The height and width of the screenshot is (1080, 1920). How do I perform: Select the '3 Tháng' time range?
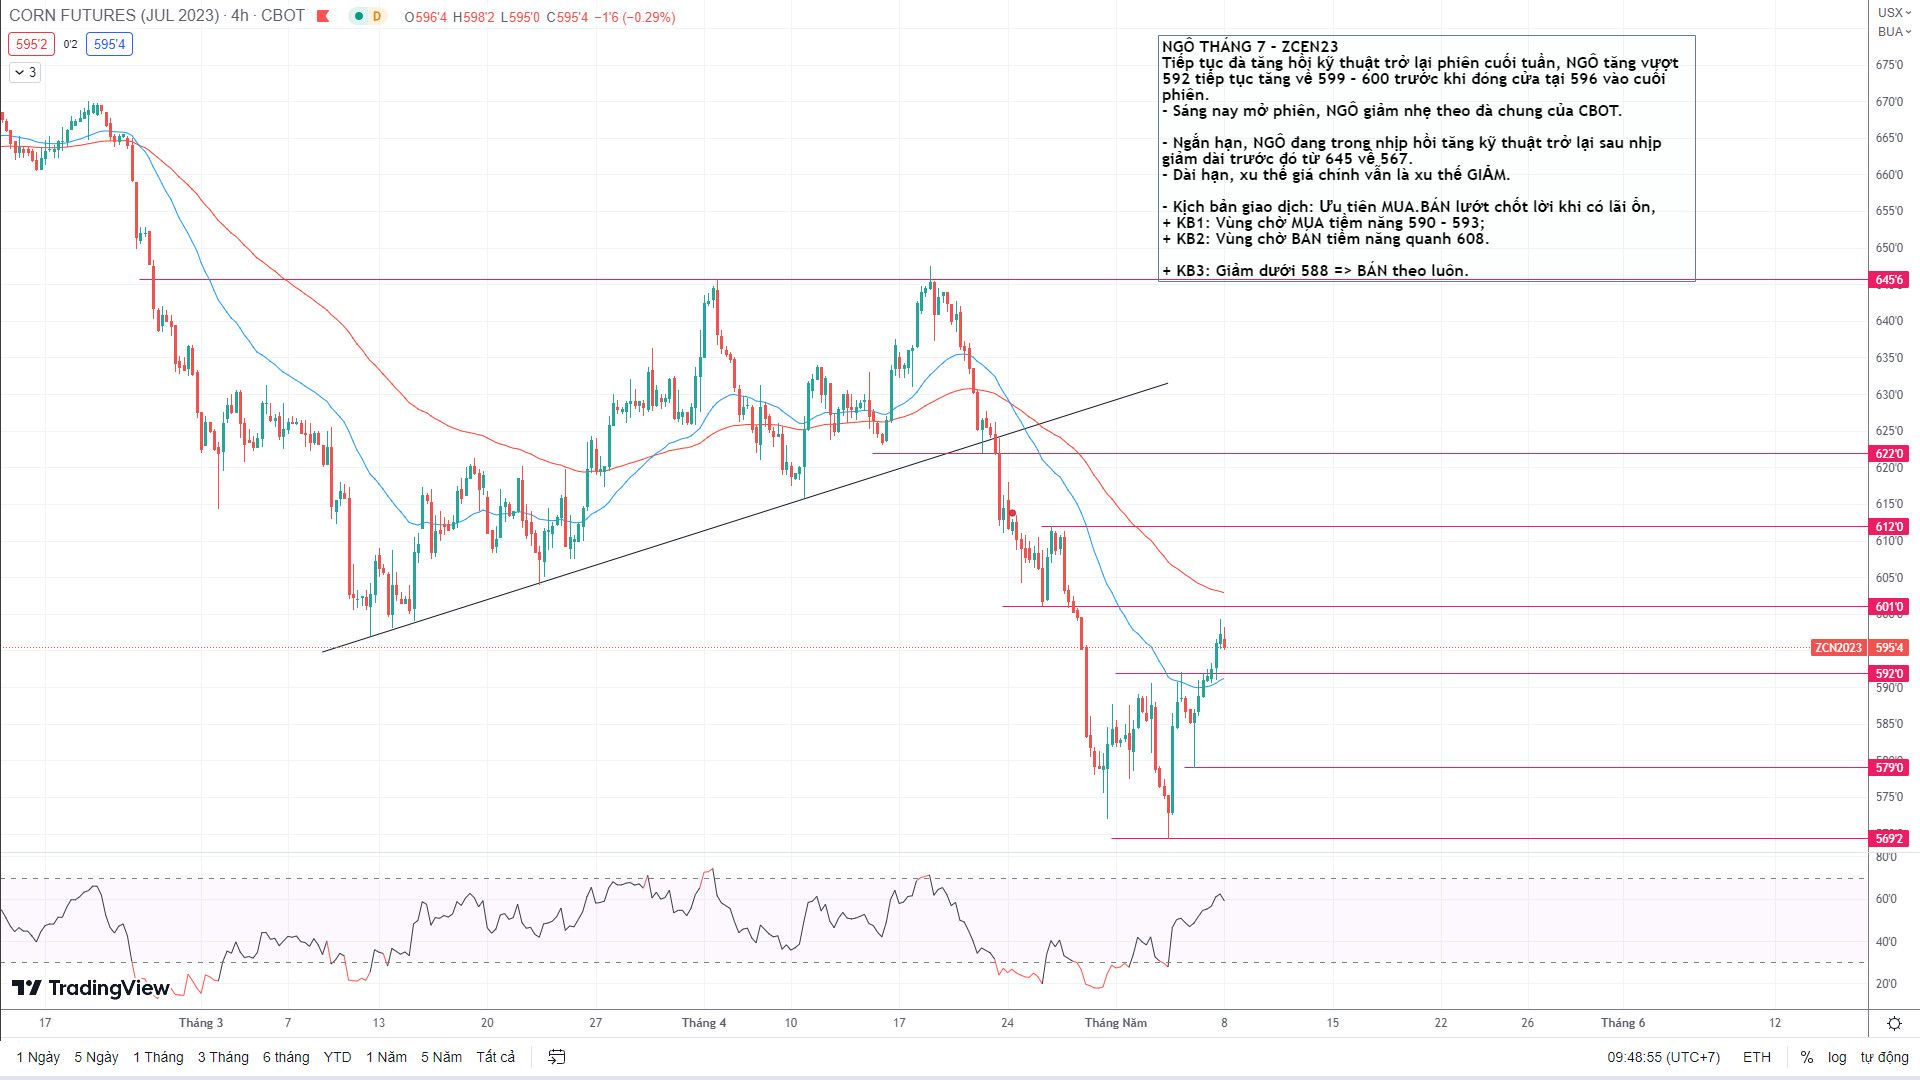(x=223, y=1057)
